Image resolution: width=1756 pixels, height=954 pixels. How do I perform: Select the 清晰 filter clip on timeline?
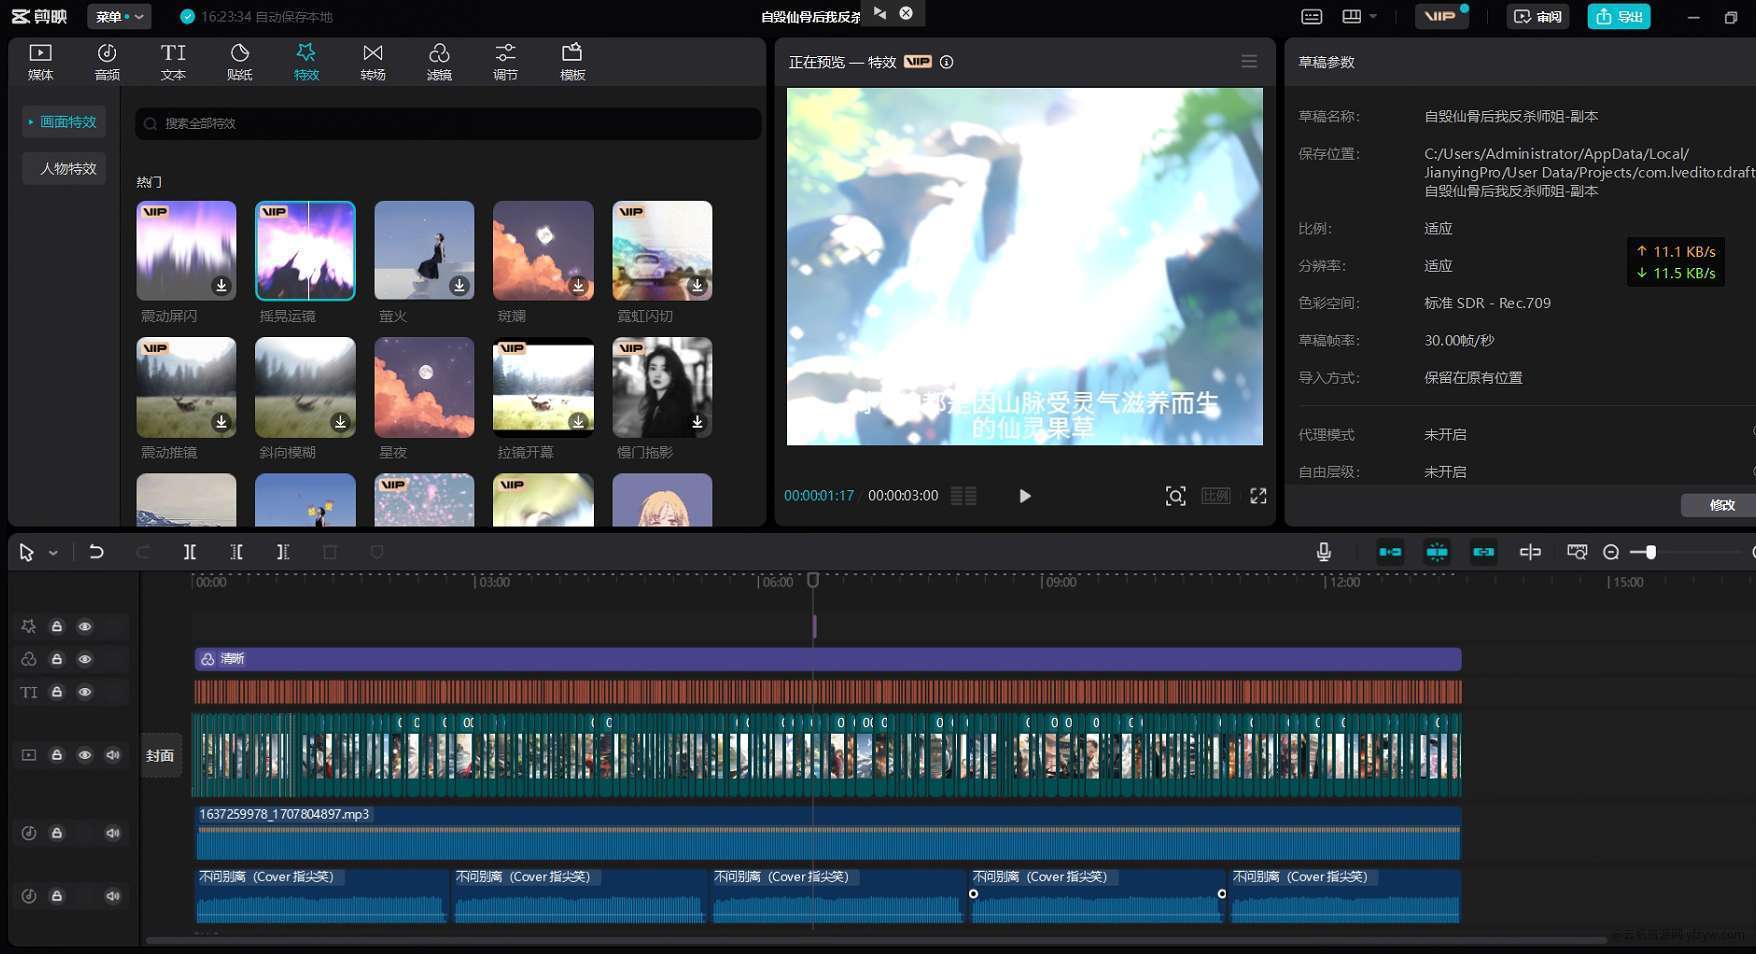pyautogui.click(x=828, y=659)
